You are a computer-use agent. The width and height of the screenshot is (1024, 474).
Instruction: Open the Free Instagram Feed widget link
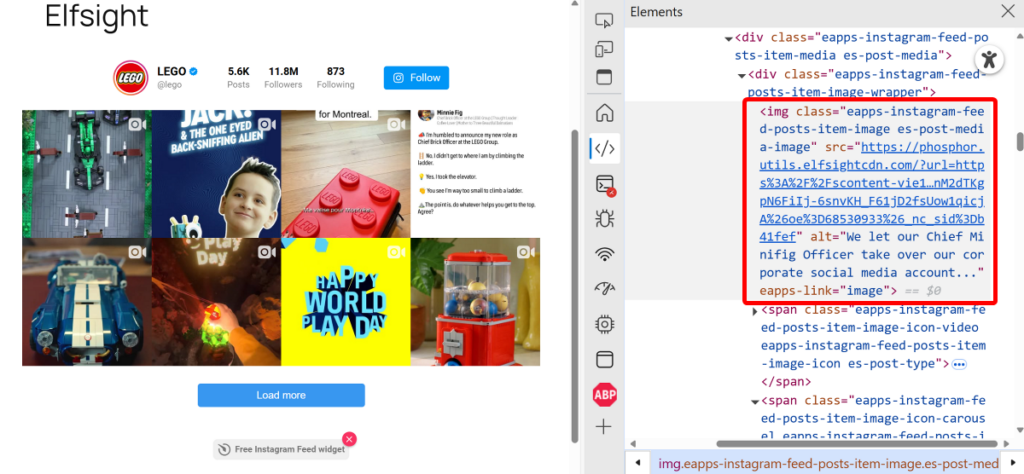[x=281, y=449]
